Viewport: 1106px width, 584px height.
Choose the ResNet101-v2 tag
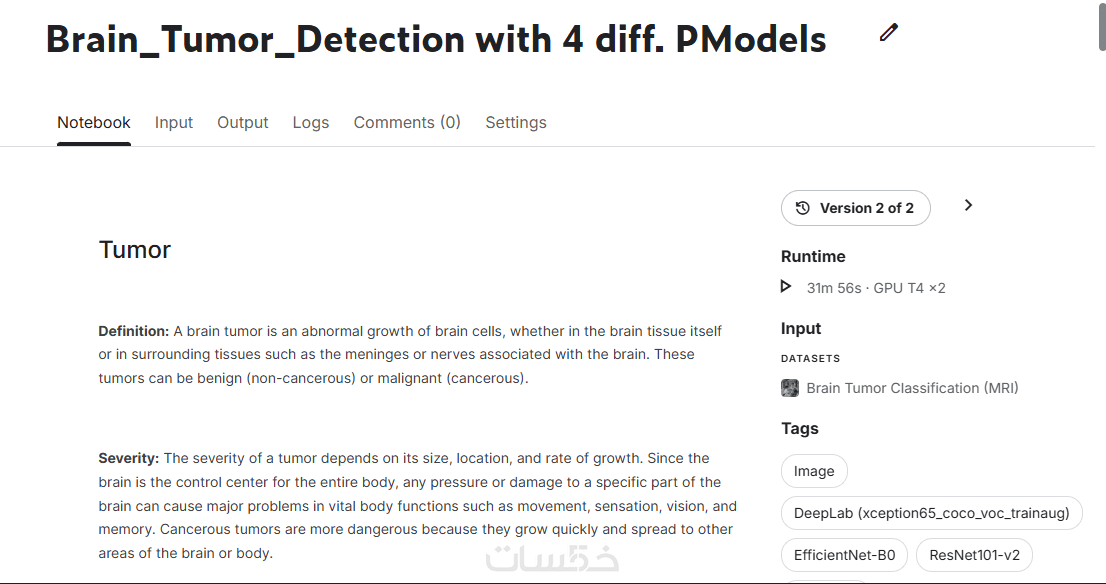click(x=975, y=555)
